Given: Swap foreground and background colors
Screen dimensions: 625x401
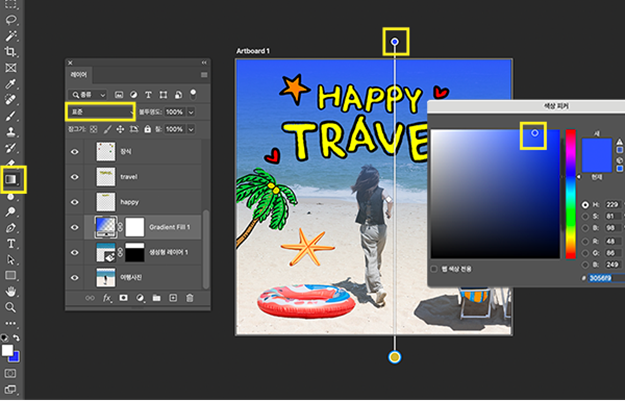Looking at the screenshot, I should (x=17, y=338).
